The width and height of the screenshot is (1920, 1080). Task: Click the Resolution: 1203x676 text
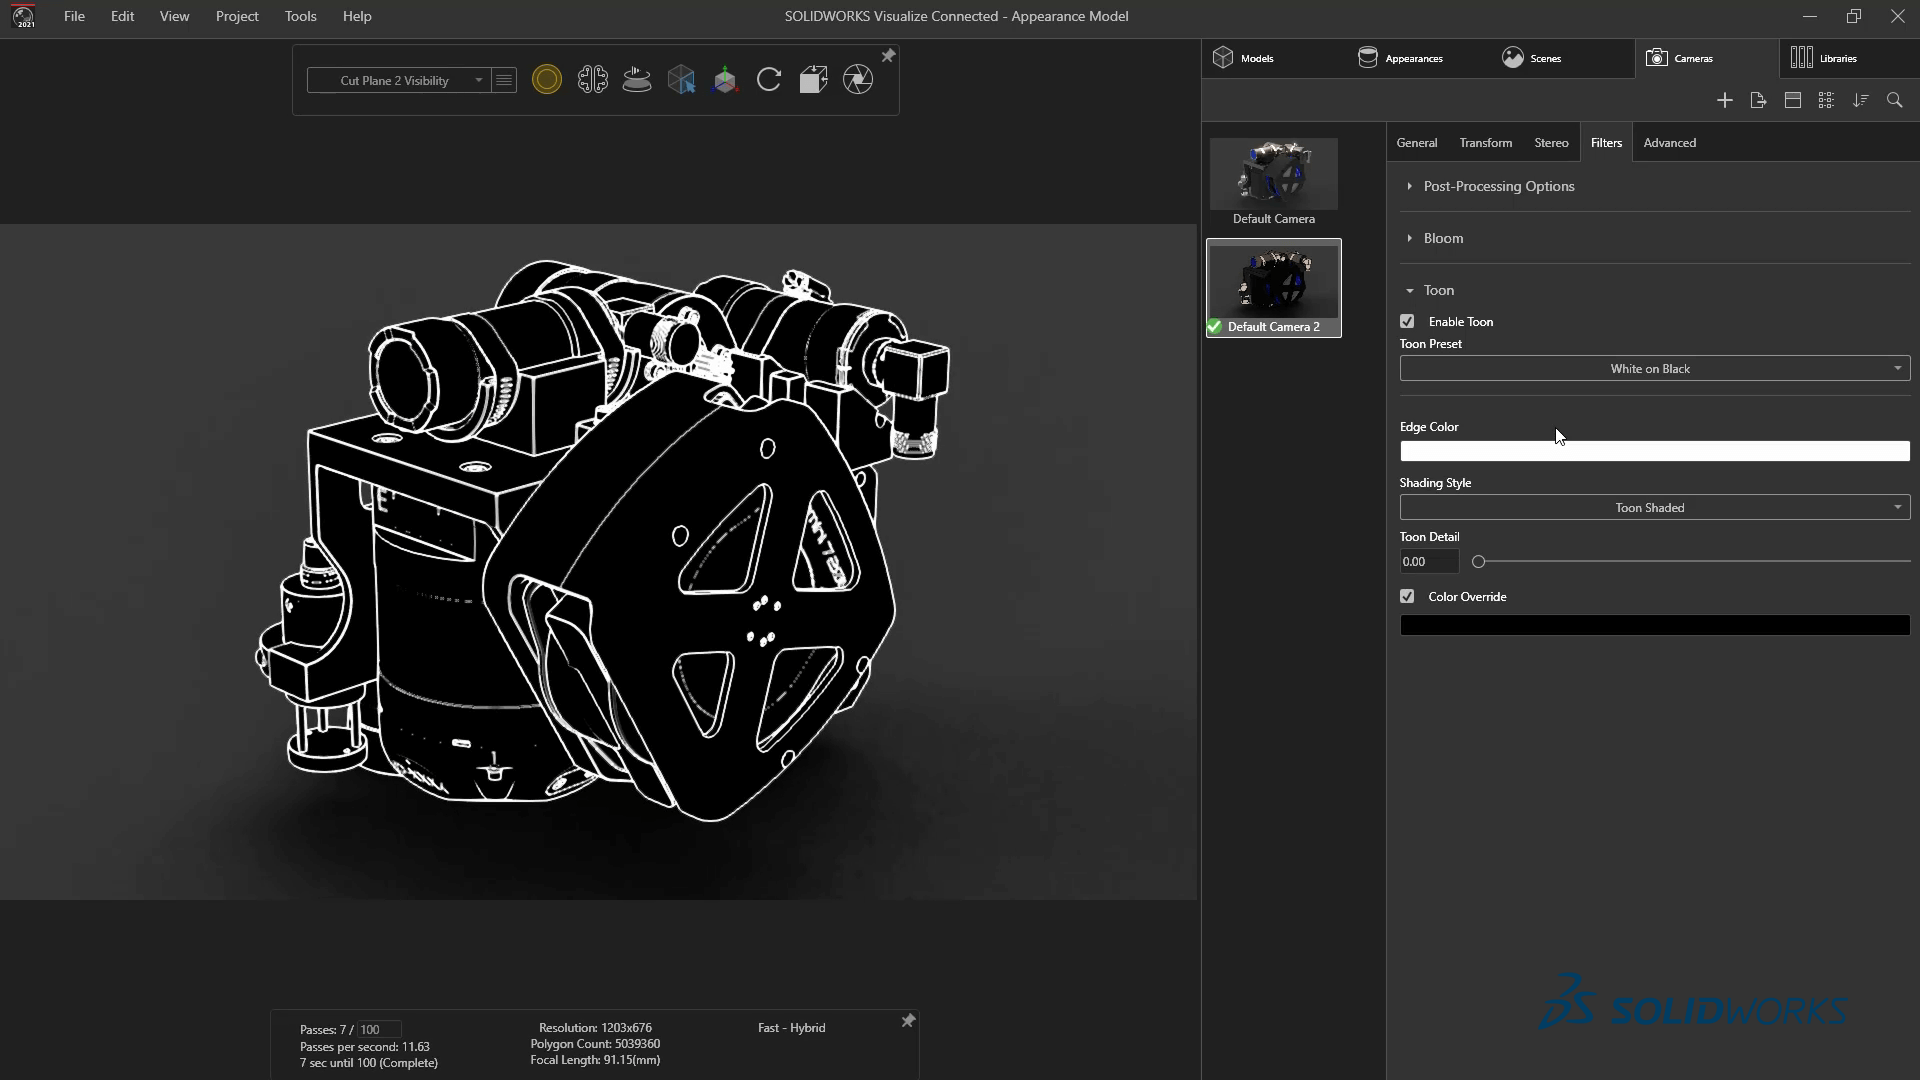595,1027
